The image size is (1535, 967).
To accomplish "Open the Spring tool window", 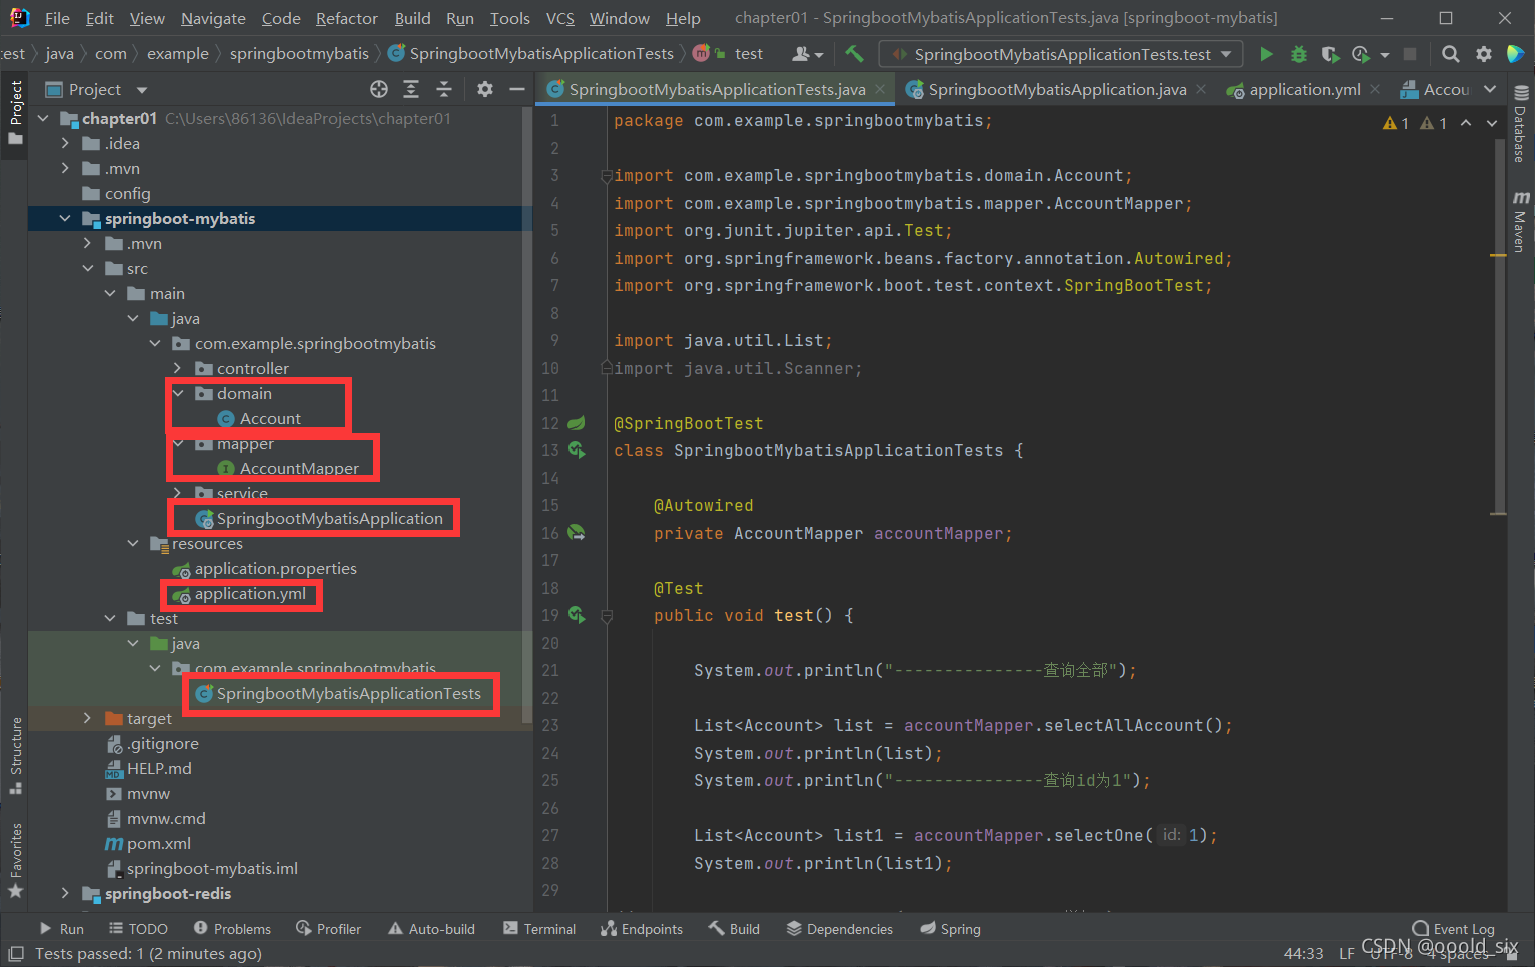I will 950,929.
